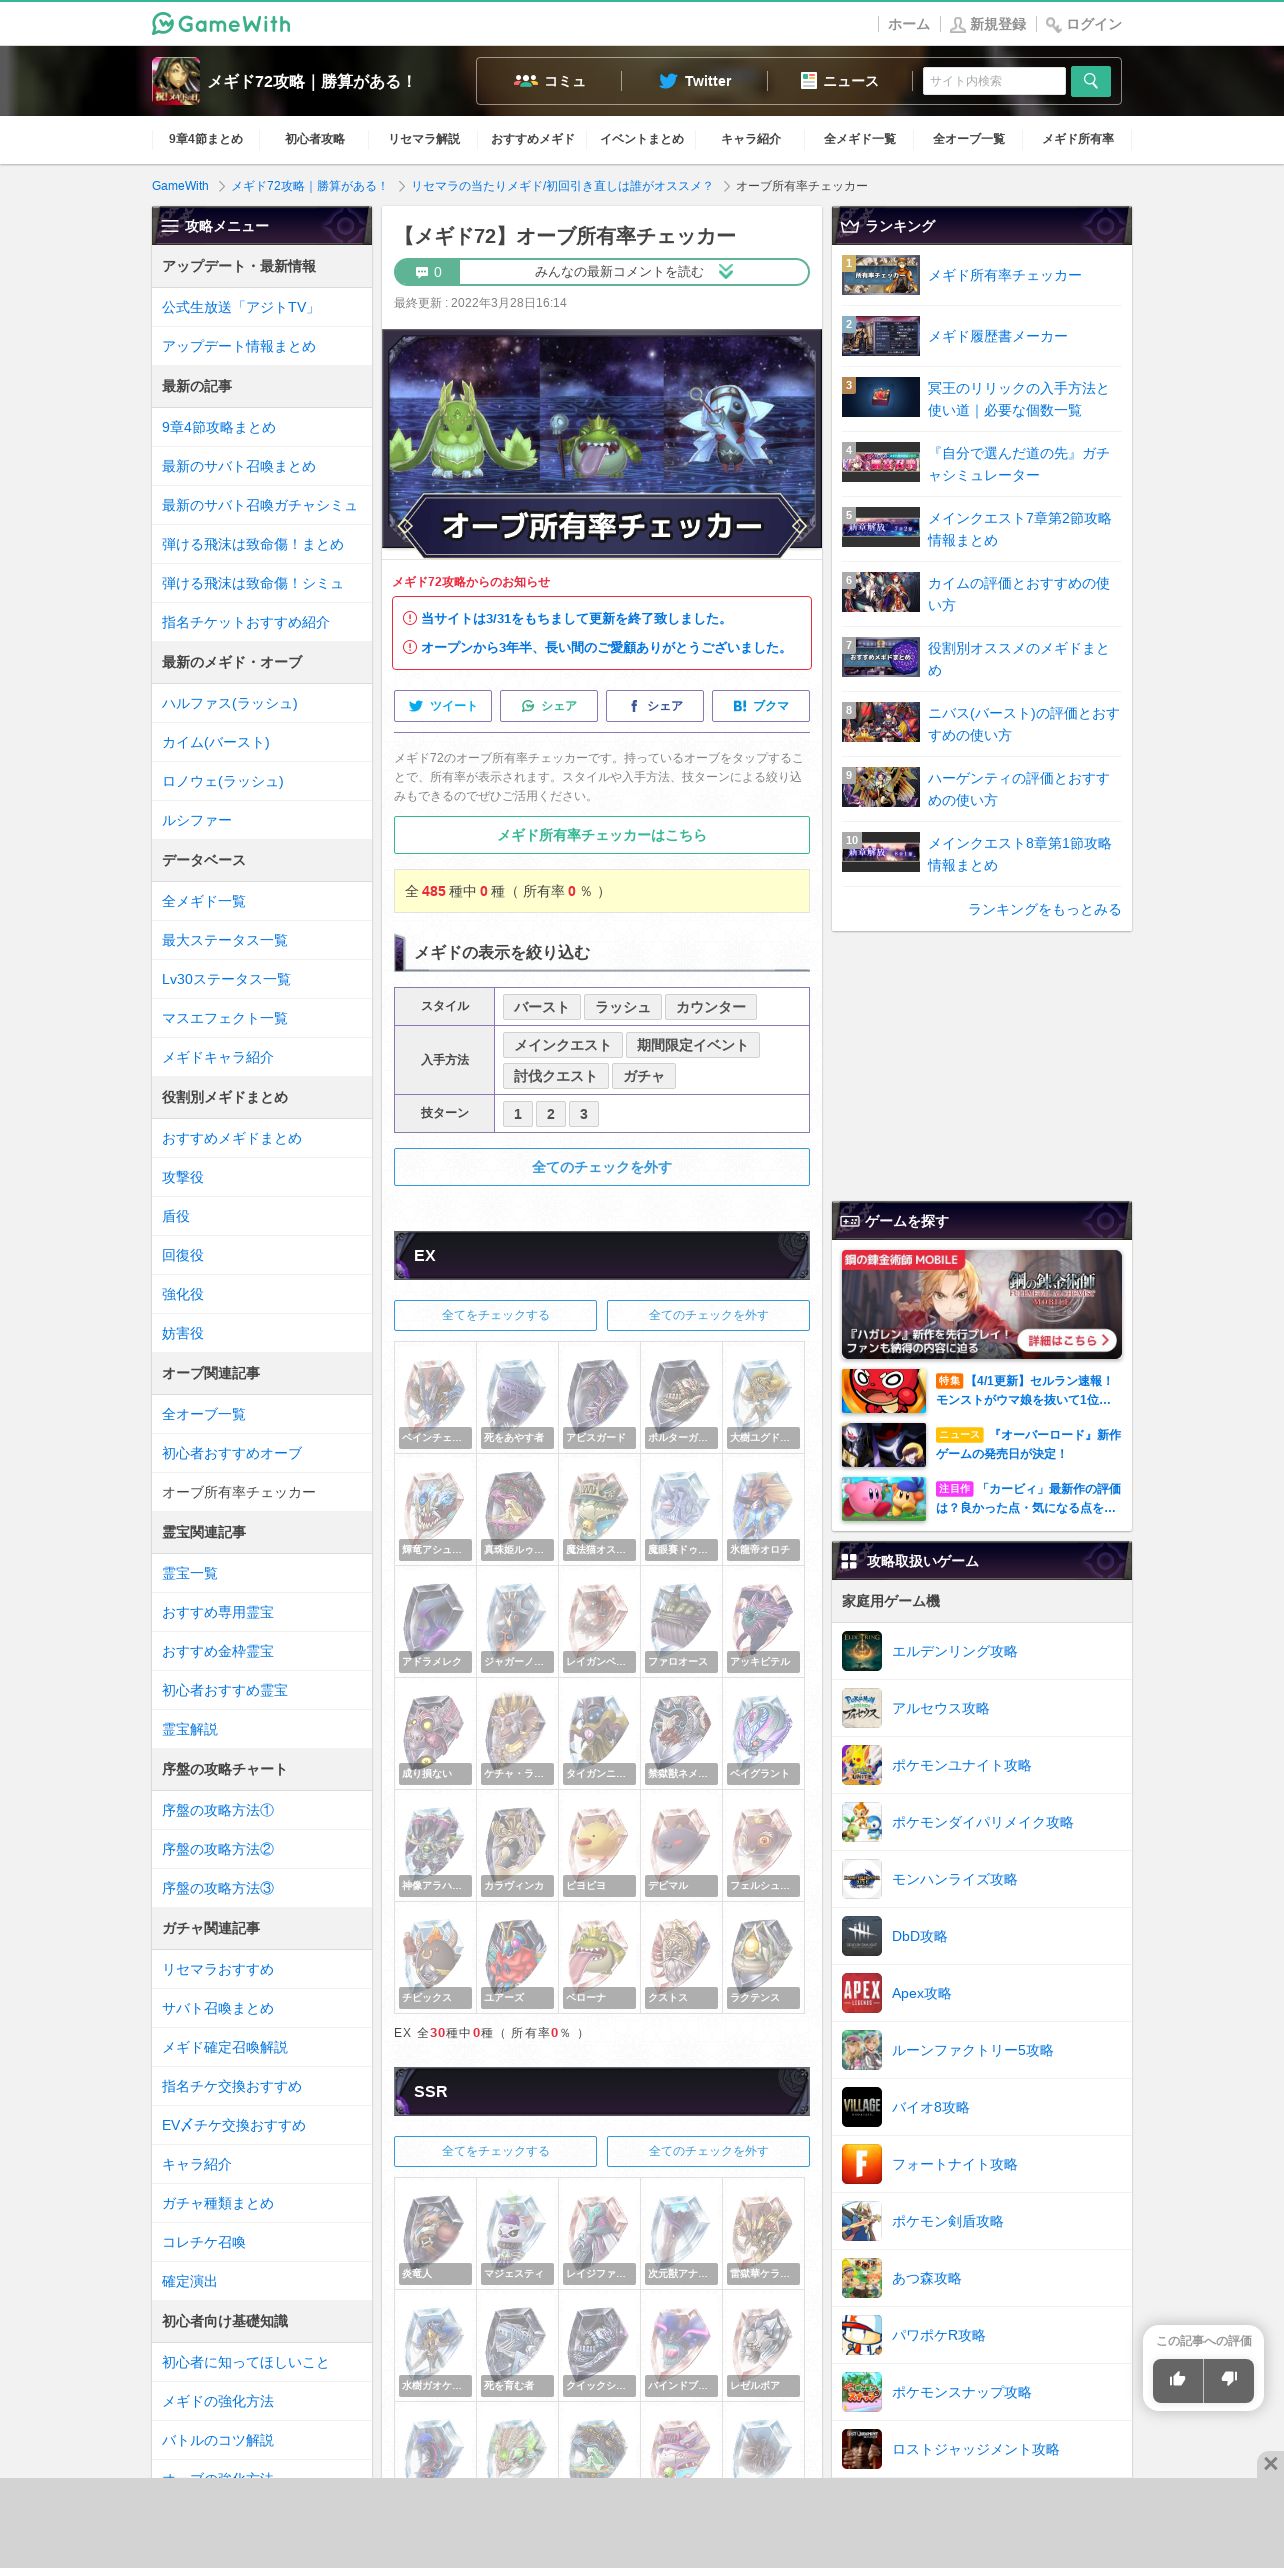Open 全オーブ一覧 nav item
The image size is (1284, 2568).
969,139
